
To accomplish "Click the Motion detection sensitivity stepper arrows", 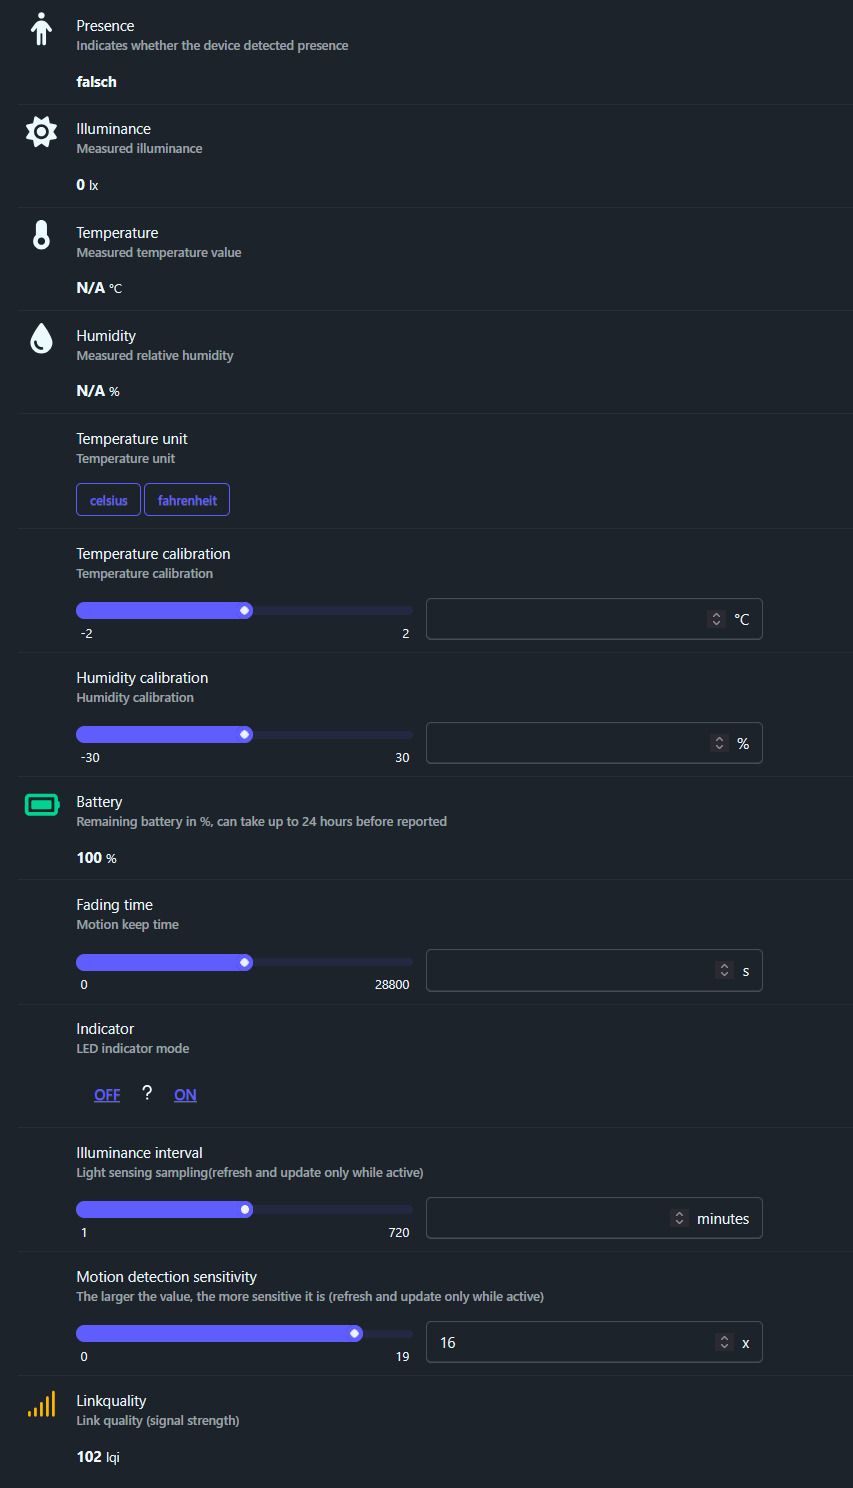I will [725, 1342].
